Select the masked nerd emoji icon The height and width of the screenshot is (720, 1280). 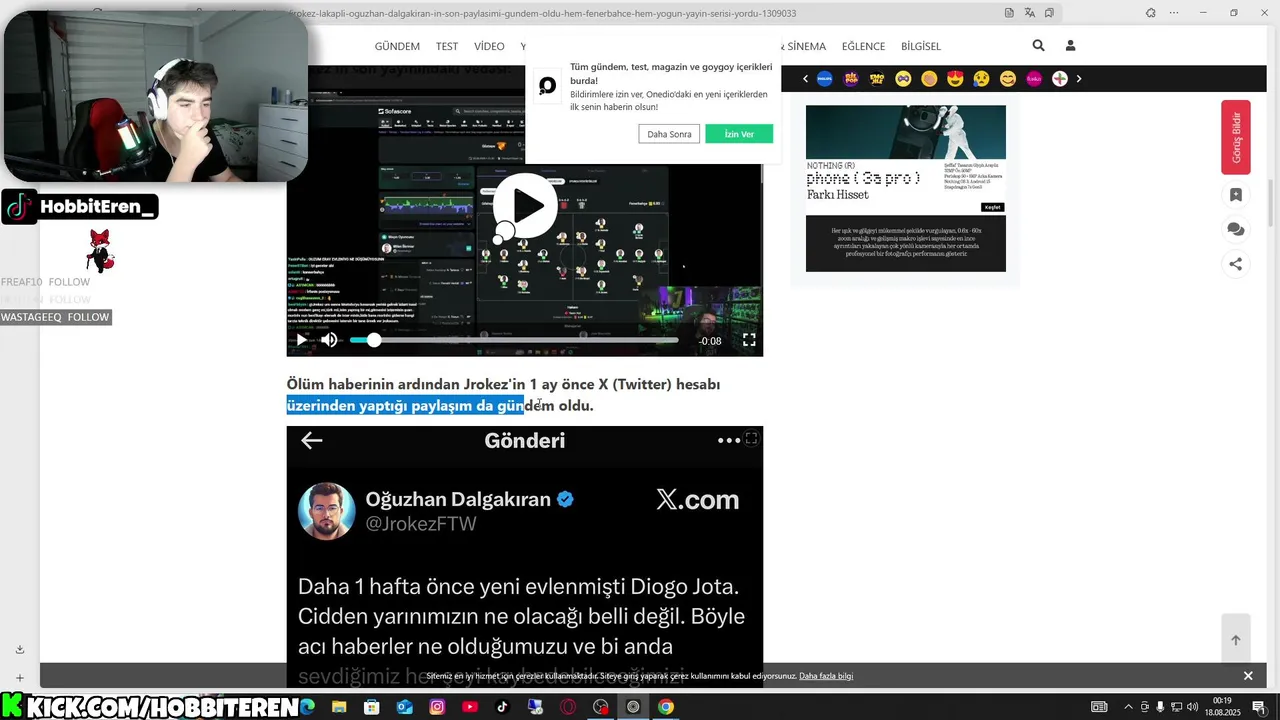coord(903,79)
